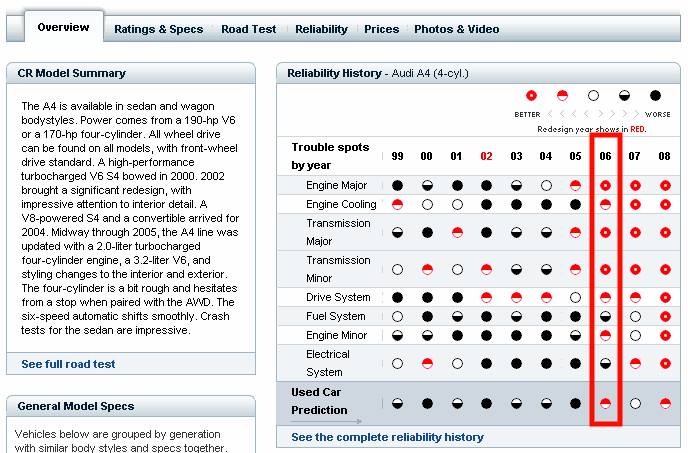Screen dimensions: 688x453
Task: Click the Engine Cooling row label
Action: click(x=341, y=205)
